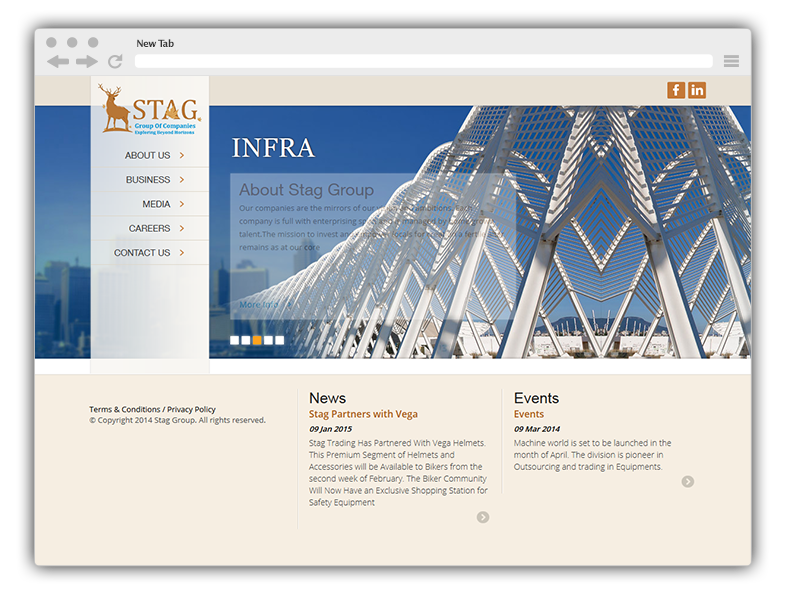Open the Media menu item

point(156,204)
